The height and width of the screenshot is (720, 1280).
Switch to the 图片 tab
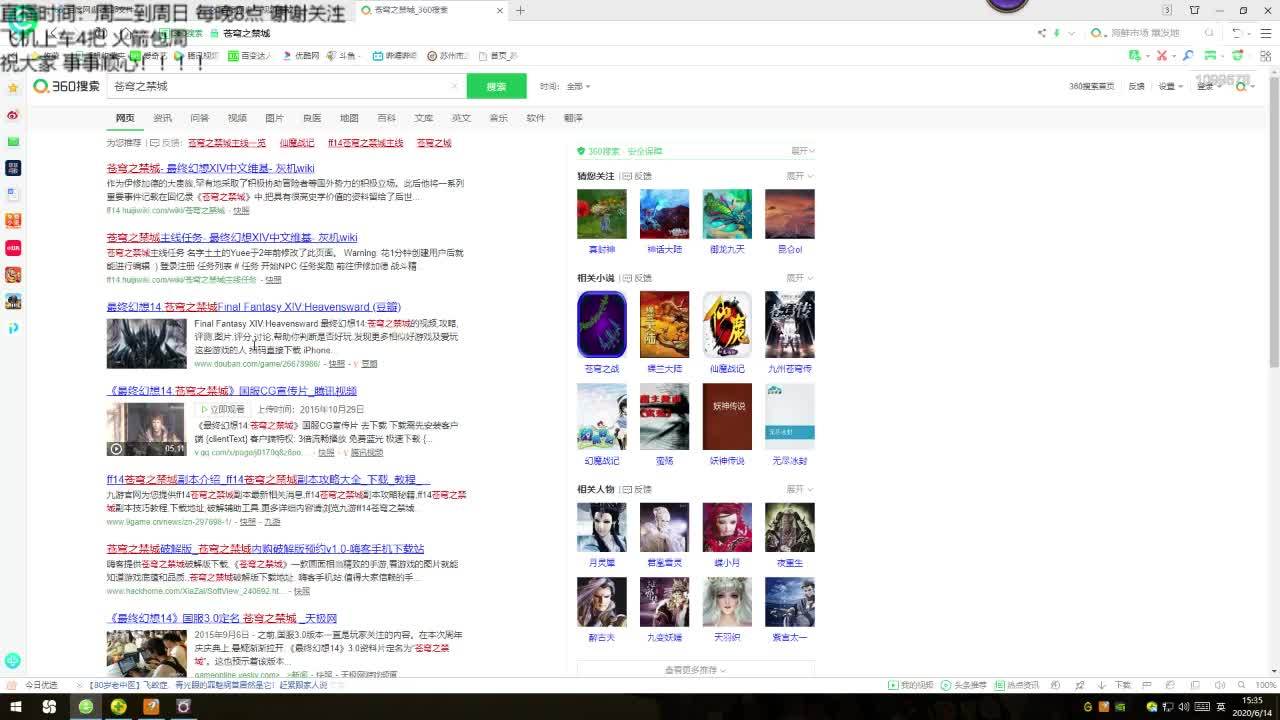[274, 118]
